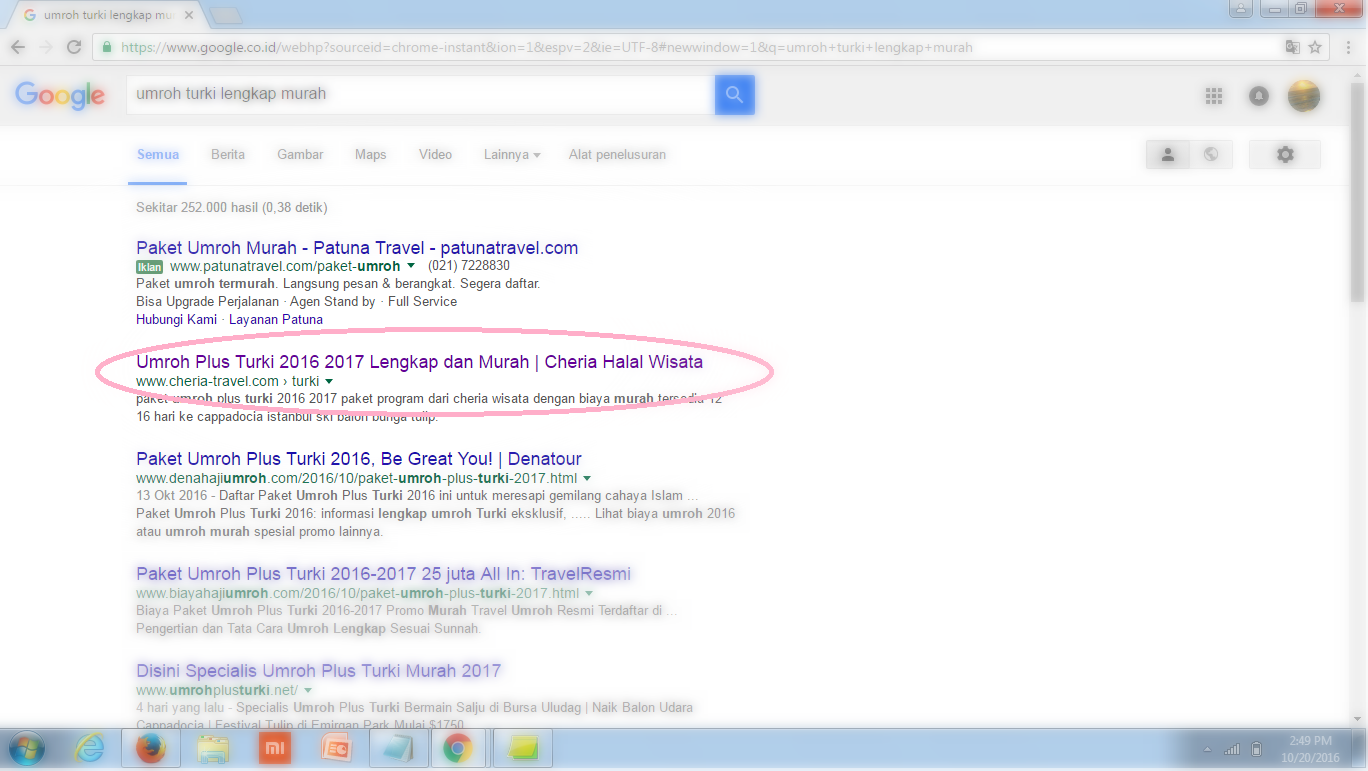Expand cheria-travel.com URL dropdown arrow
The width and height of the screenshot is (1368, 771).
pyautogui.click(x=329, y=381)
